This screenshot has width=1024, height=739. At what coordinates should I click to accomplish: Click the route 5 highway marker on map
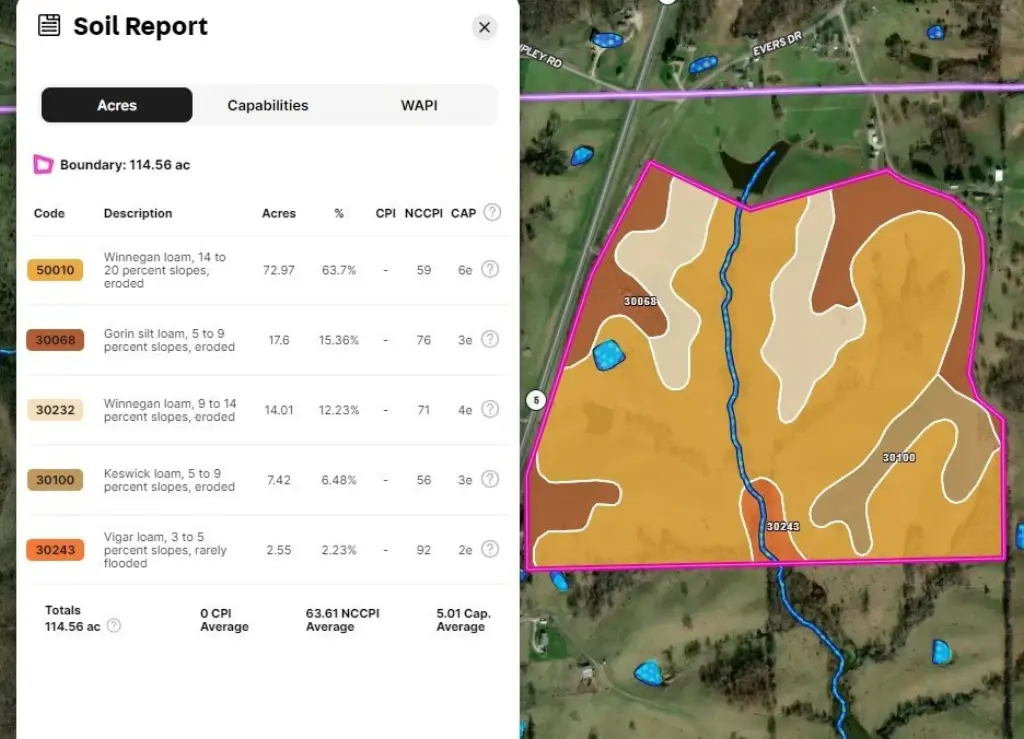coord(536,401)
